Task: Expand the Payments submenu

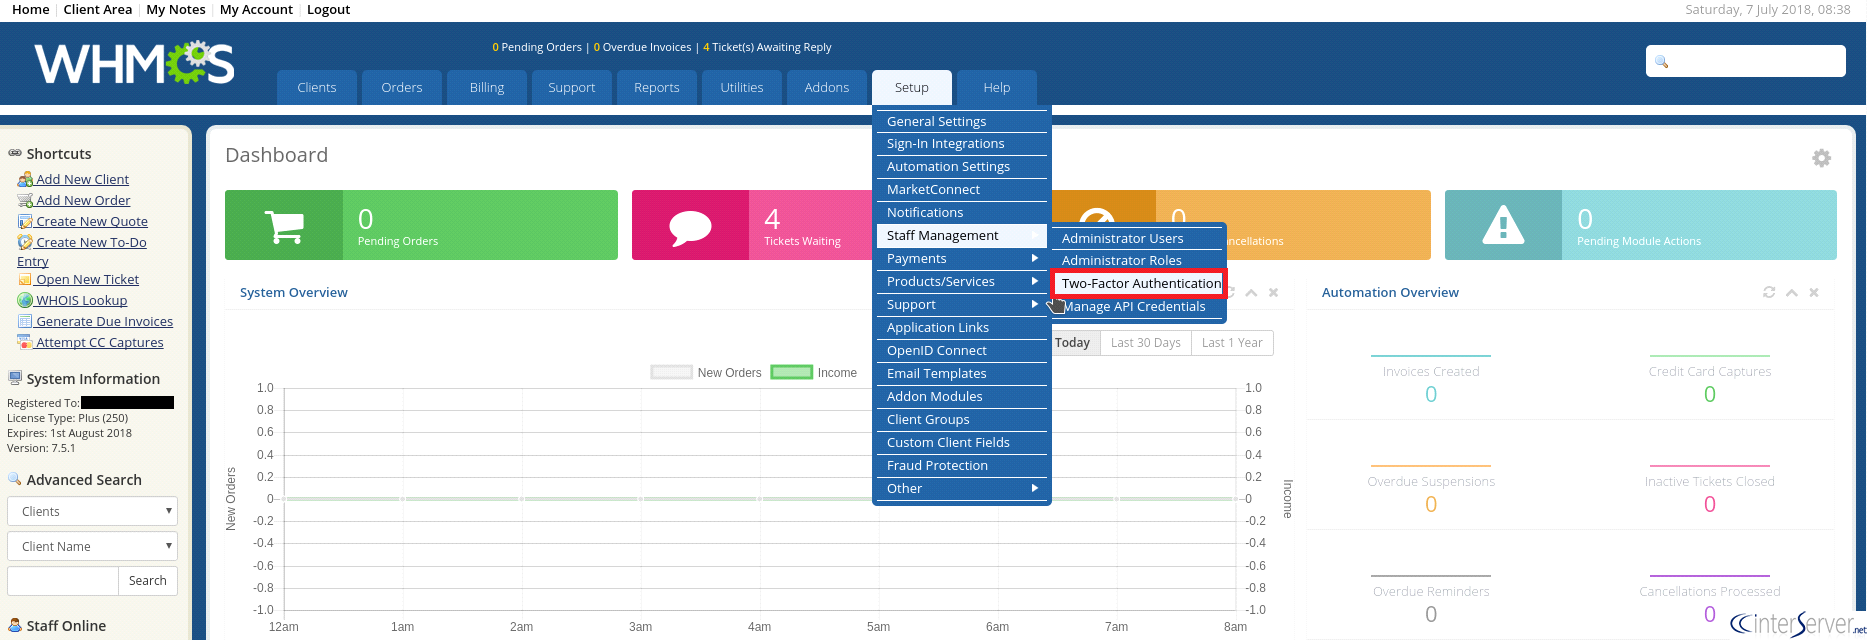Action: point(961,259)
